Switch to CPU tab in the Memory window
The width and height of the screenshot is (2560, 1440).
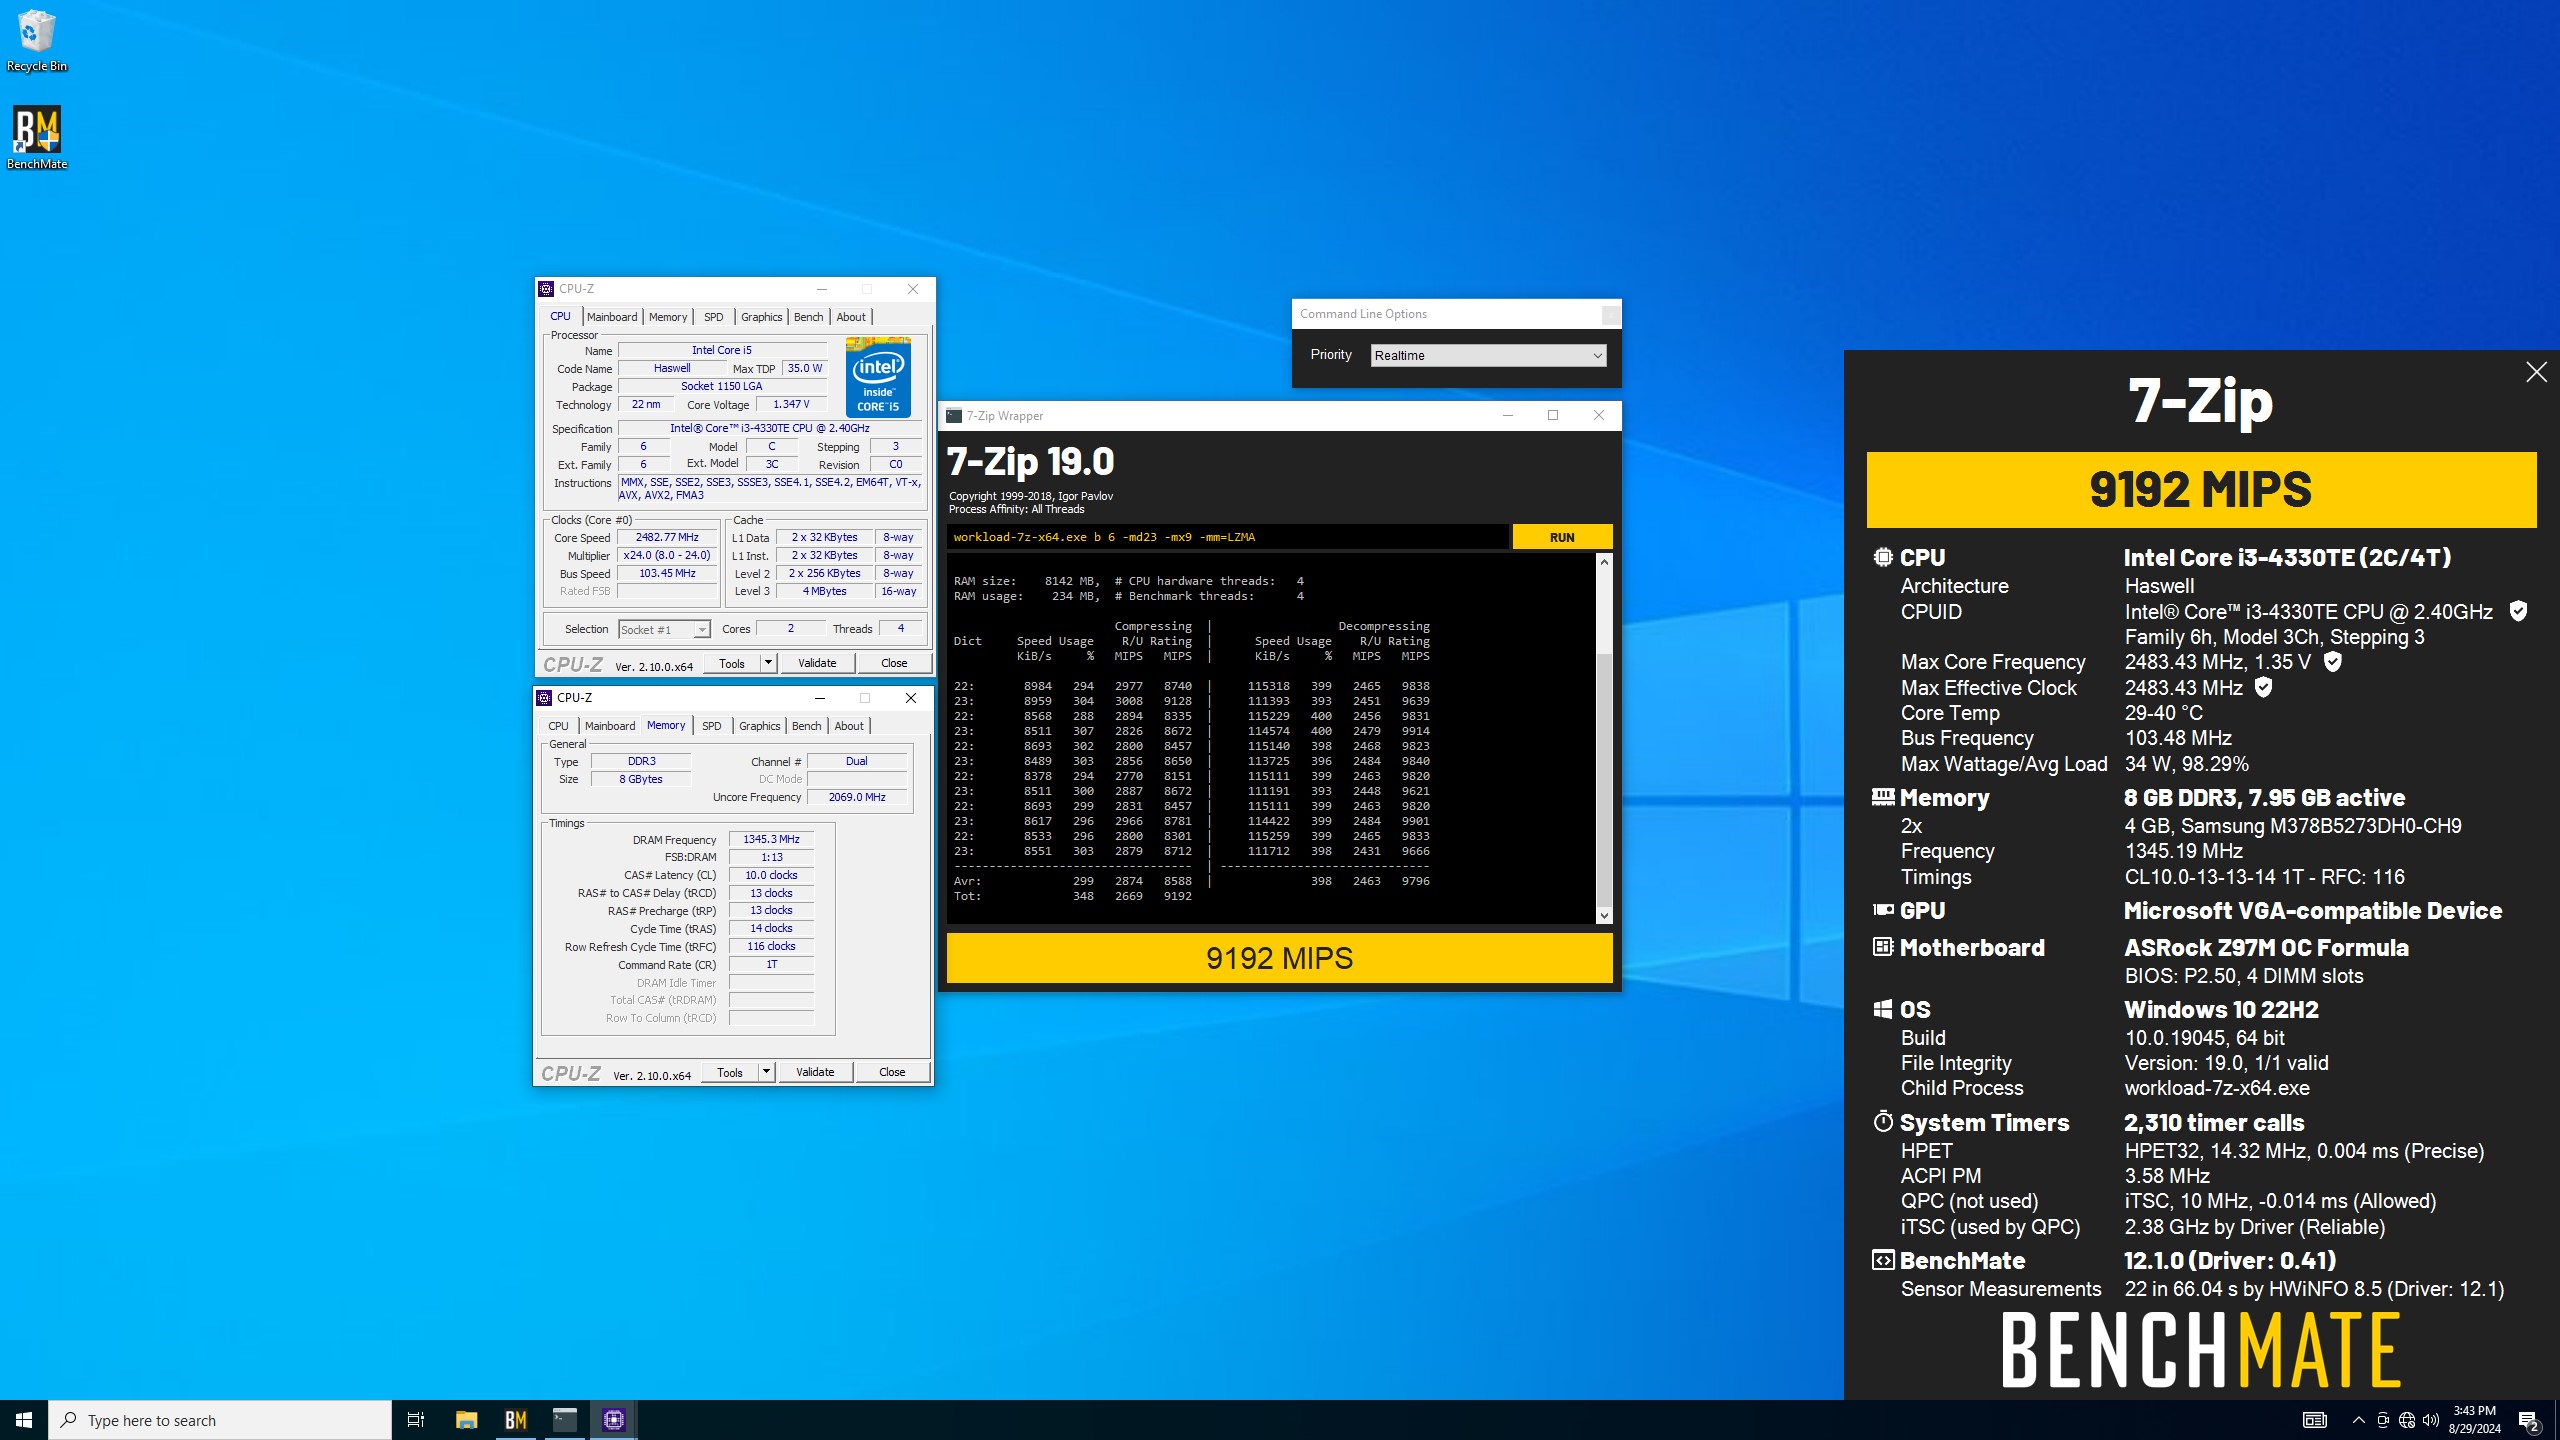coord(558,726)
